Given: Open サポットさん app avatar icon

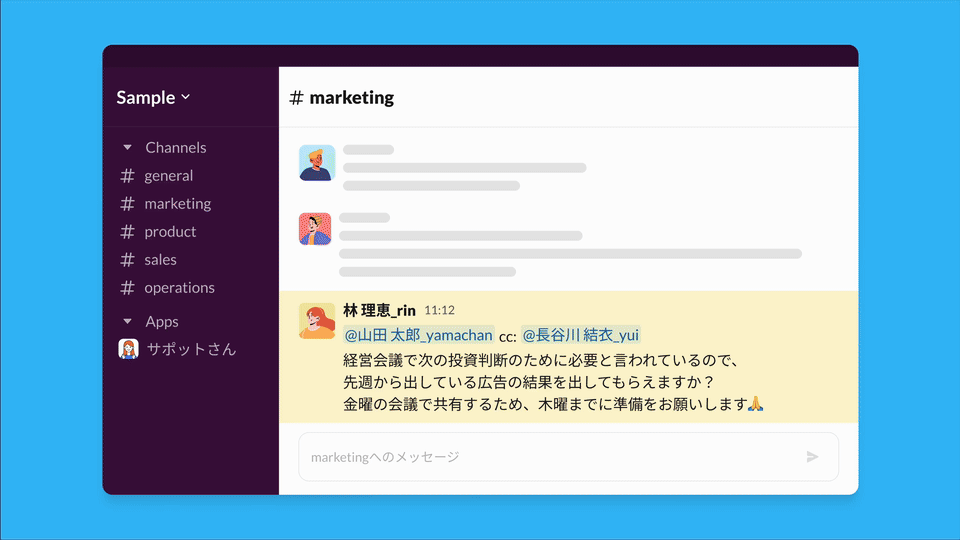Looking at the screenshot, I should [x=128, y=349].
